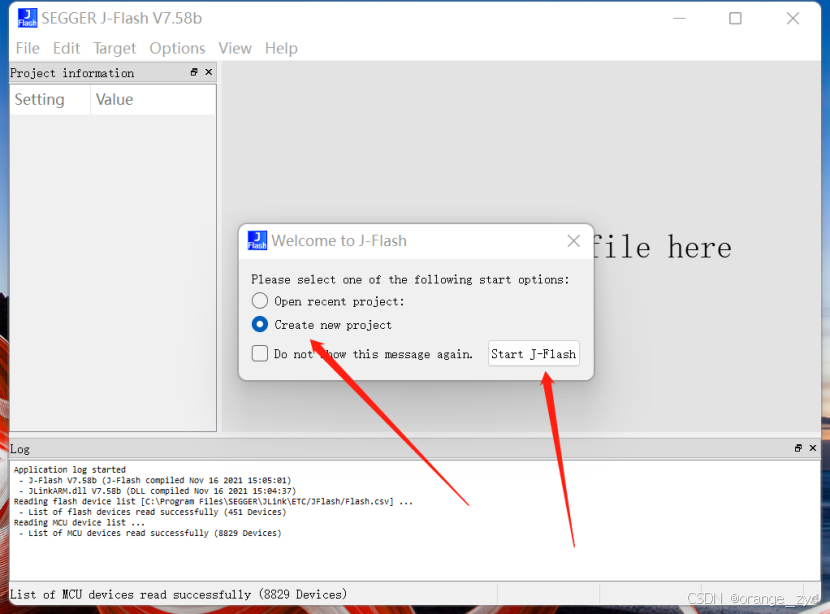The height and width of the screenshot is (614, 830).
Task: Open the Help menu
Action: point(281,48)
